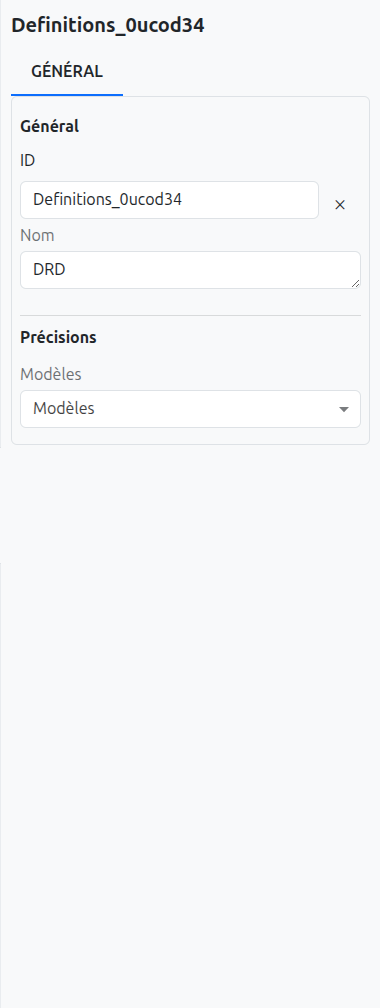380x1008 pixels.
Task: Switch to the GÉNÉRAL tab
Action: pos(67,71)
